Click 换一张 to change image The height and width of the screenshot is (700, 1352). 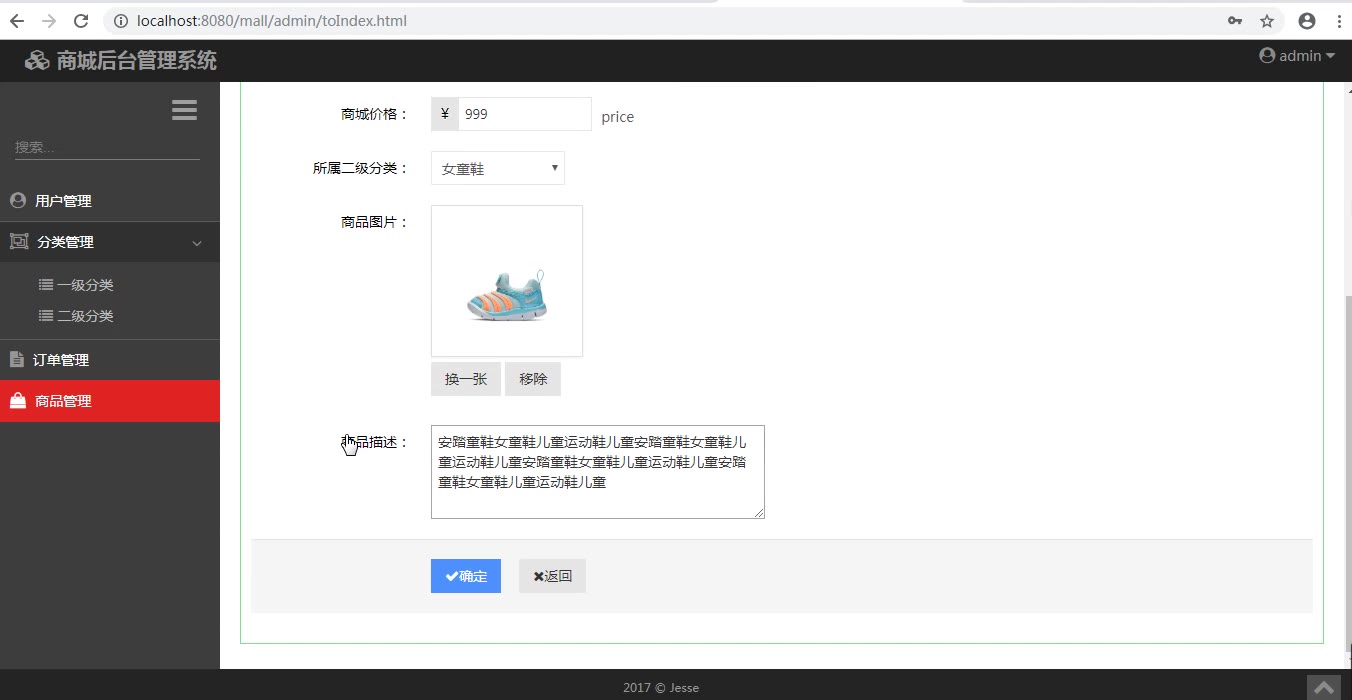(466, 379)
